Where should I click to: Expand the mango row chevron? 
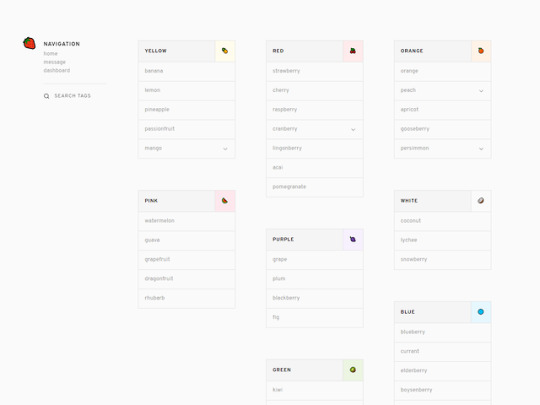click(x=225, y=149)
